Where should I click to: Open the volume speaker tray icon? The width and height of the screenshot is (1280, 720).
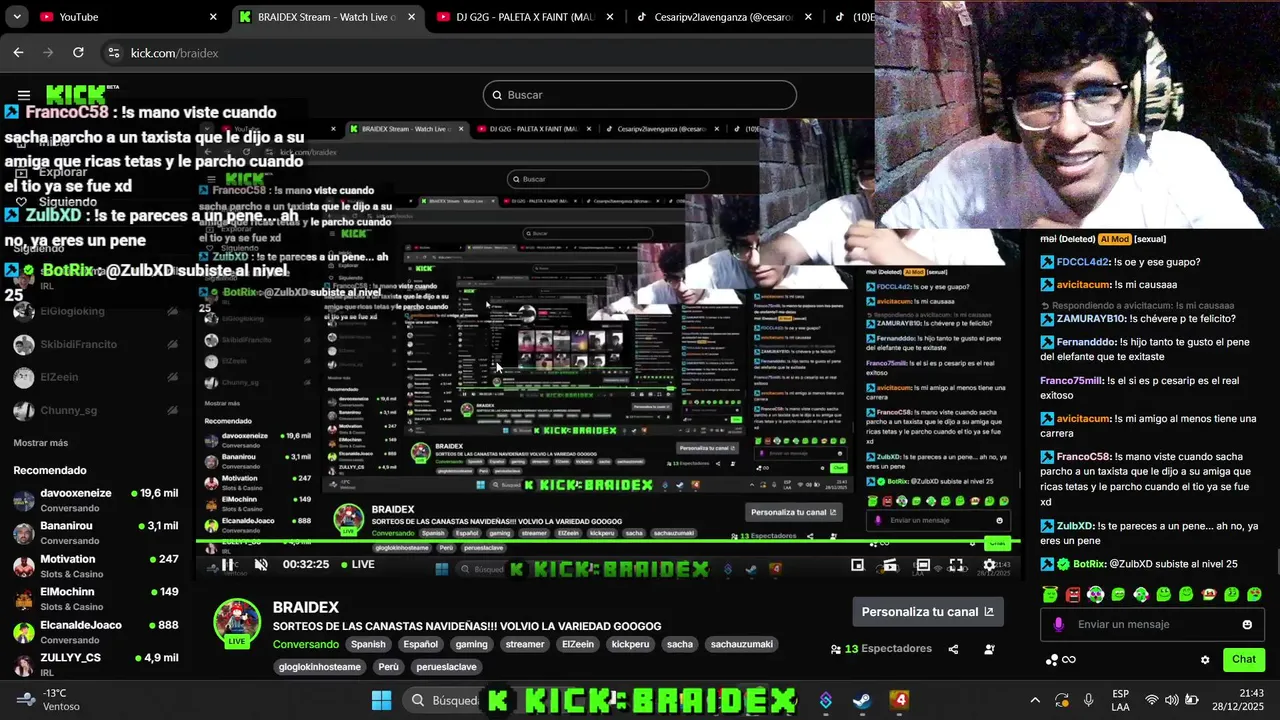(1172, 700)
